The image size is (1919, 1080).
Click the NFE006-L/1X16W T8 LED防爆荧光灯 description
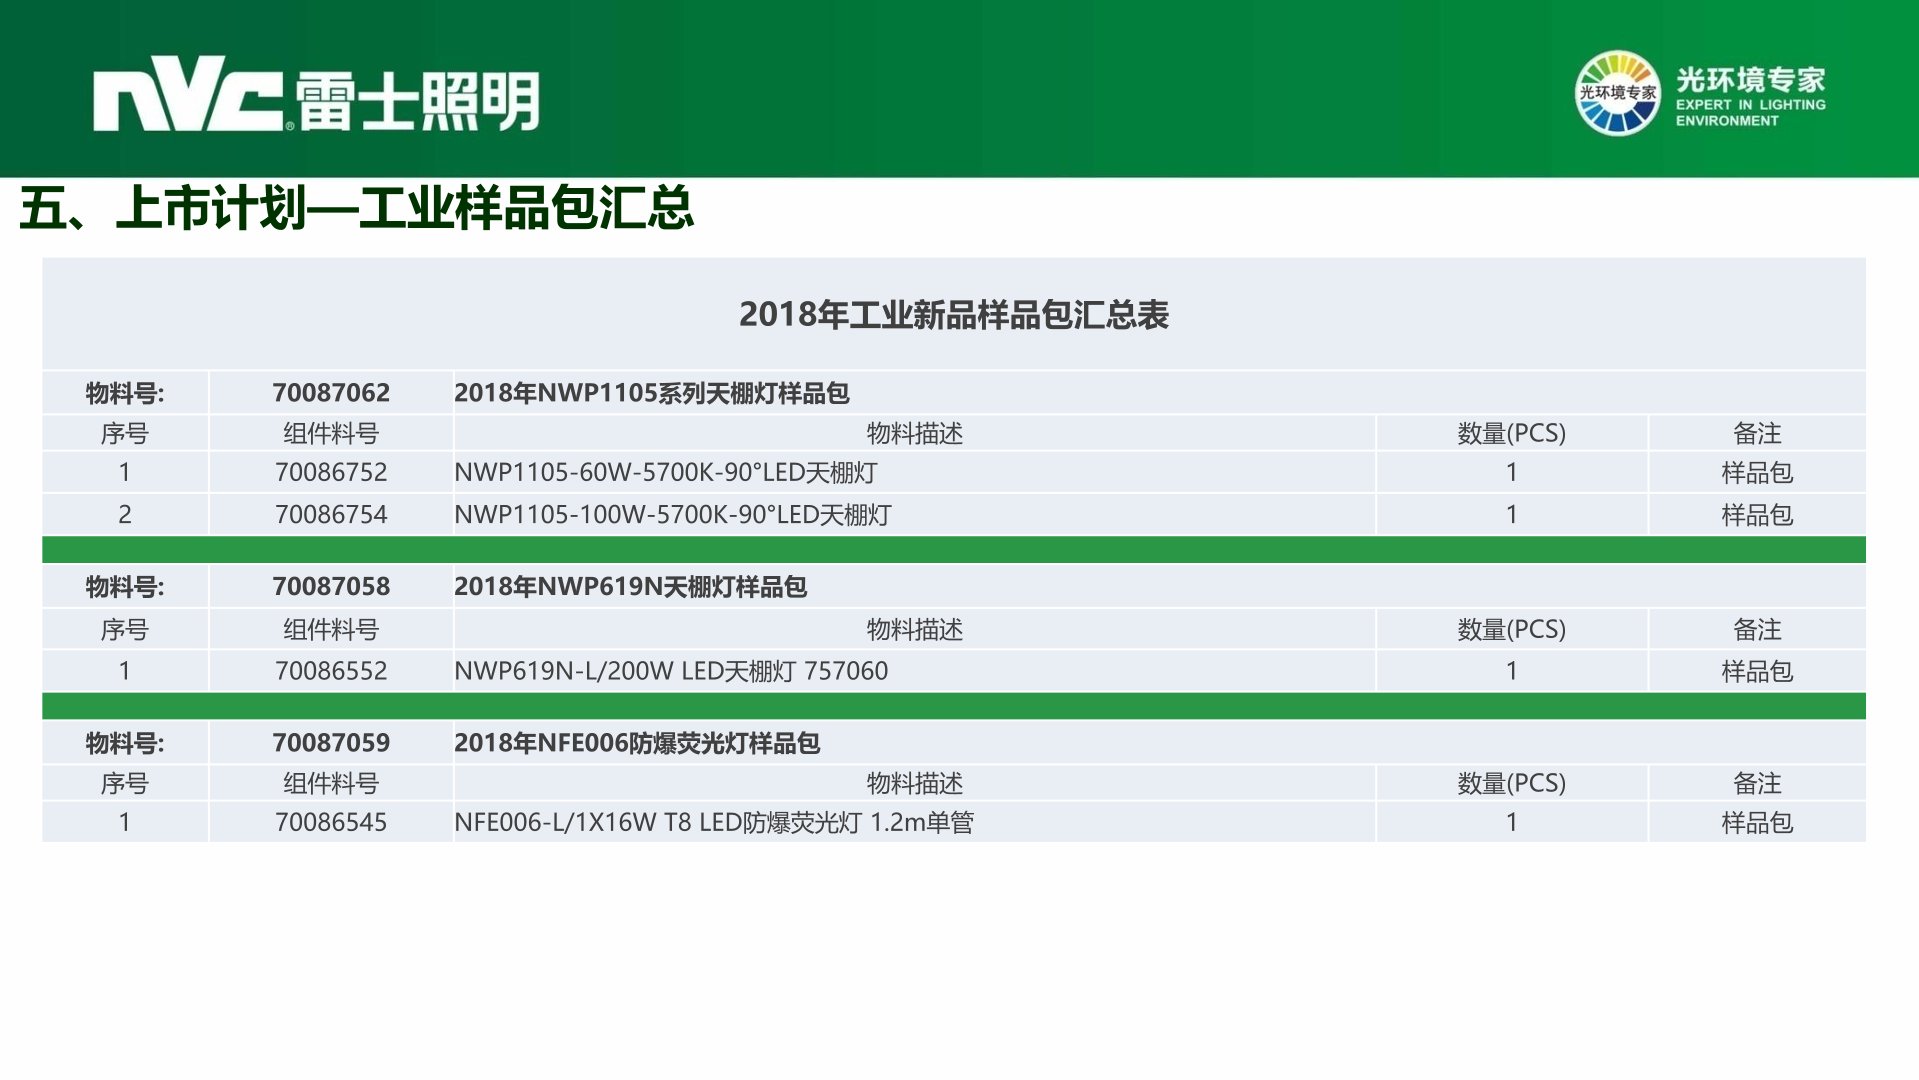(x=713, y=822)
